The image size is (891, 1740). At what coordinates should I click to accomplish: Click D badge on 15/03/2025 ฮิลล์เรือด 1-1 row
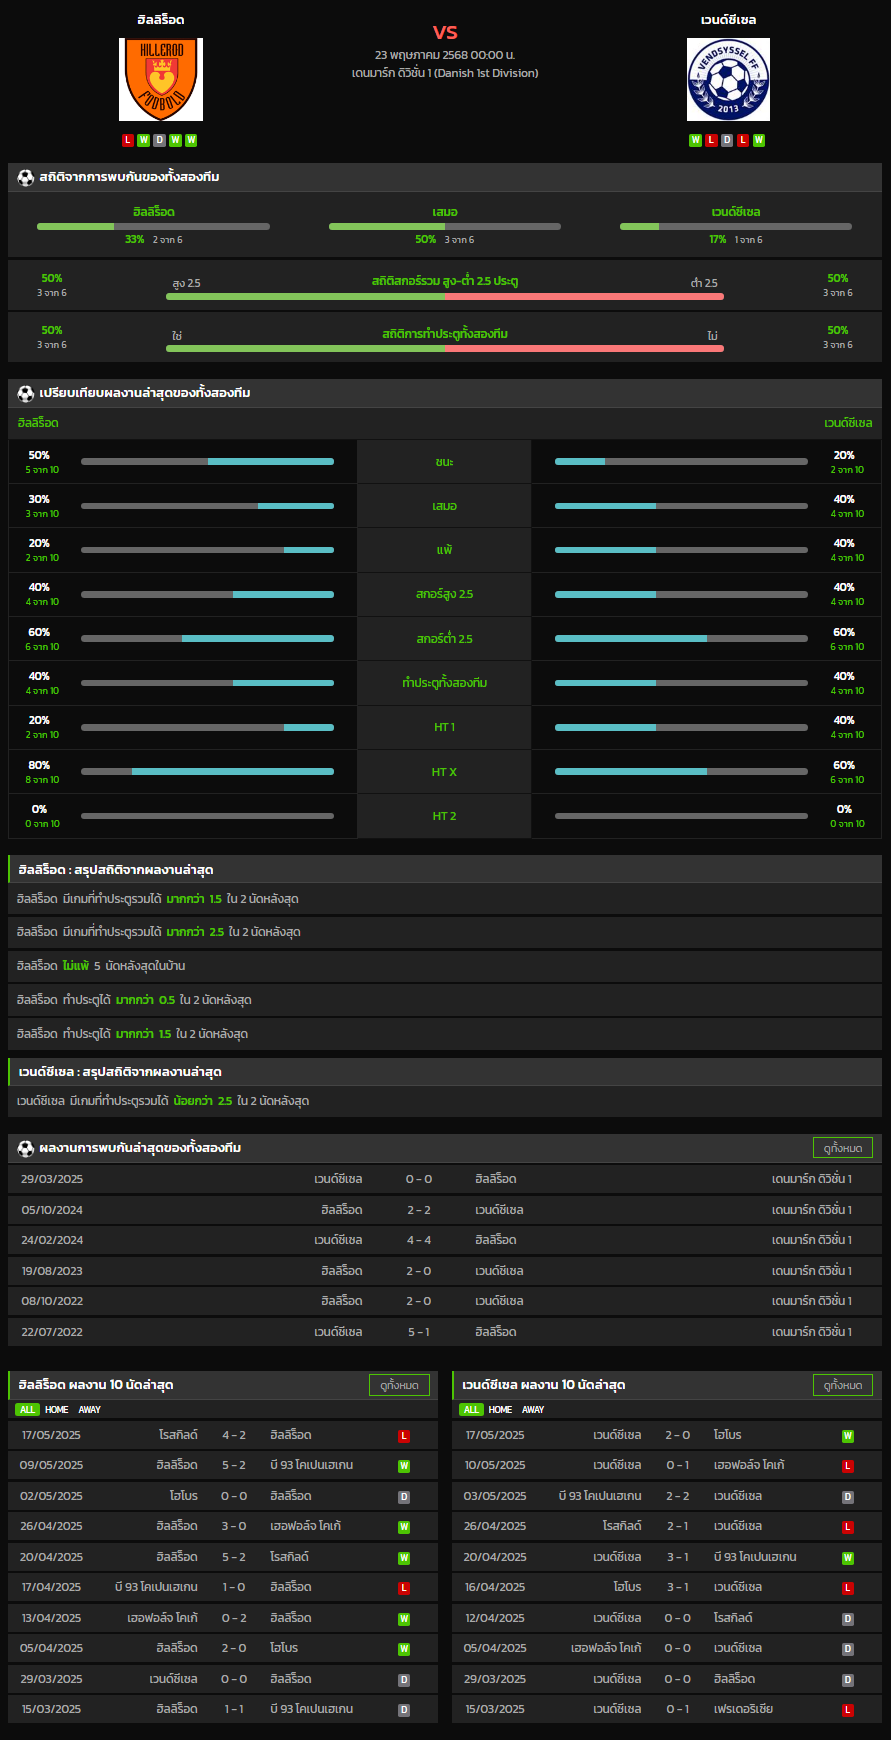404,1710
